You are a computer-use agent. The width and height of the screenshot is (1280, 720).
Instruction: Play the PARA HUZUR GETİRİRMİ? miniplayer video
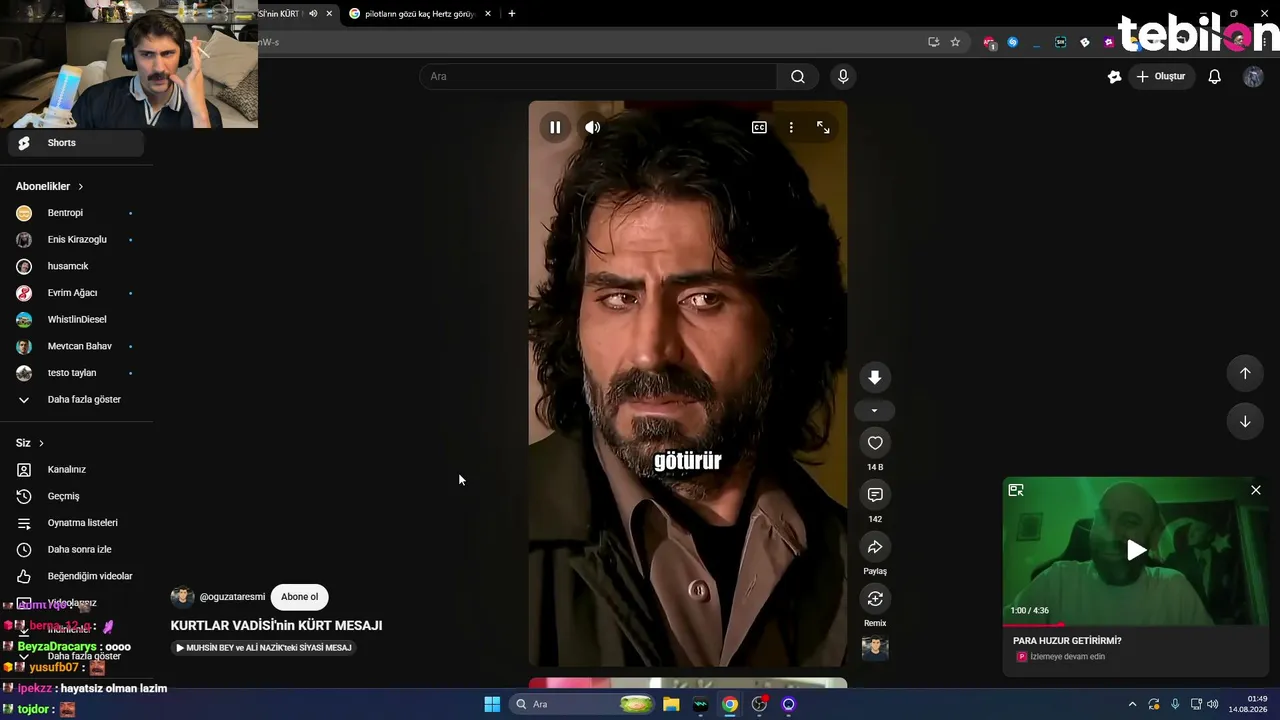(1137, 550)
